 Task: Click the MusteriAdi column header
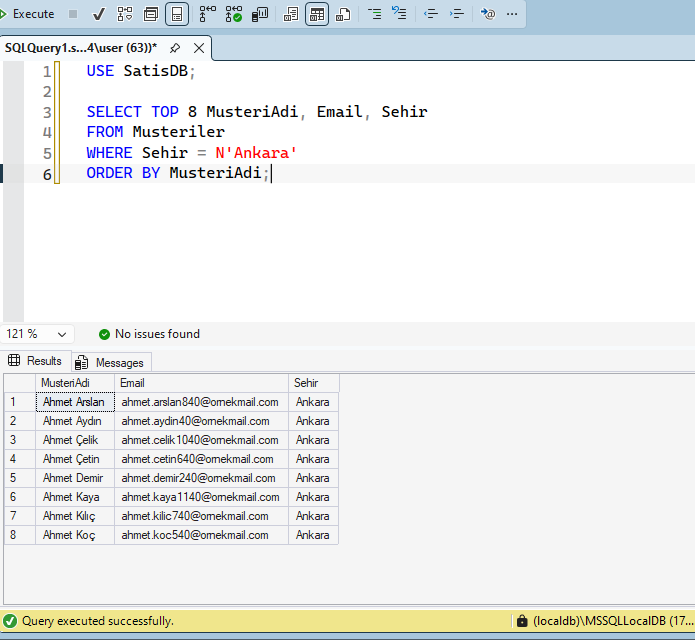click(75, 383)
